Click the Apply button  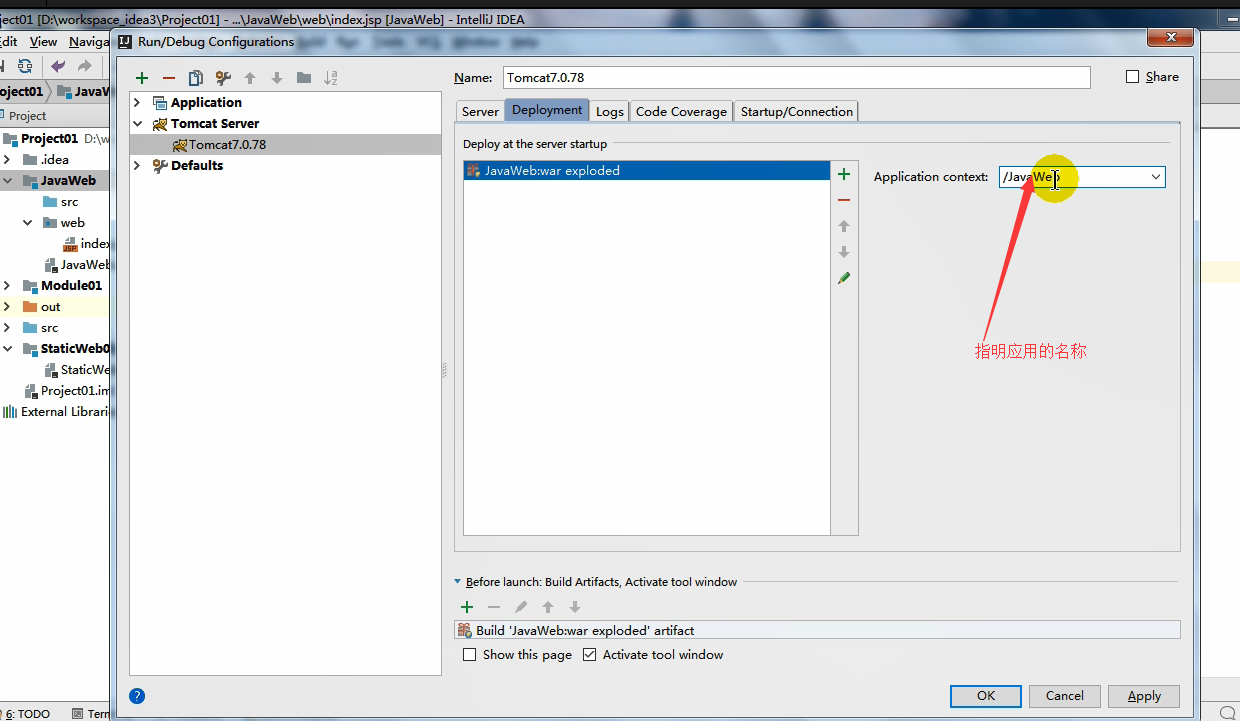coord(1144,696)
